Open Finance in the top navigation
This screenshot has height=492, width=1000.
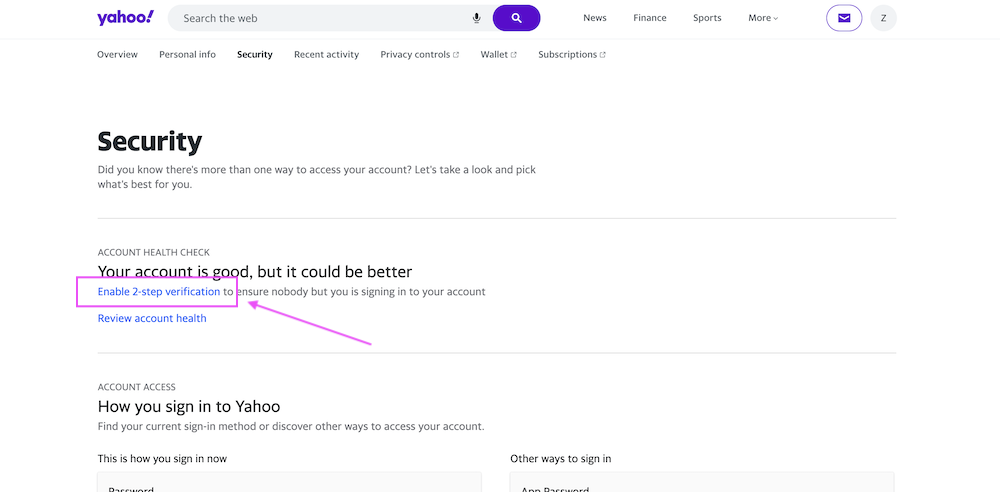[650, 18]
